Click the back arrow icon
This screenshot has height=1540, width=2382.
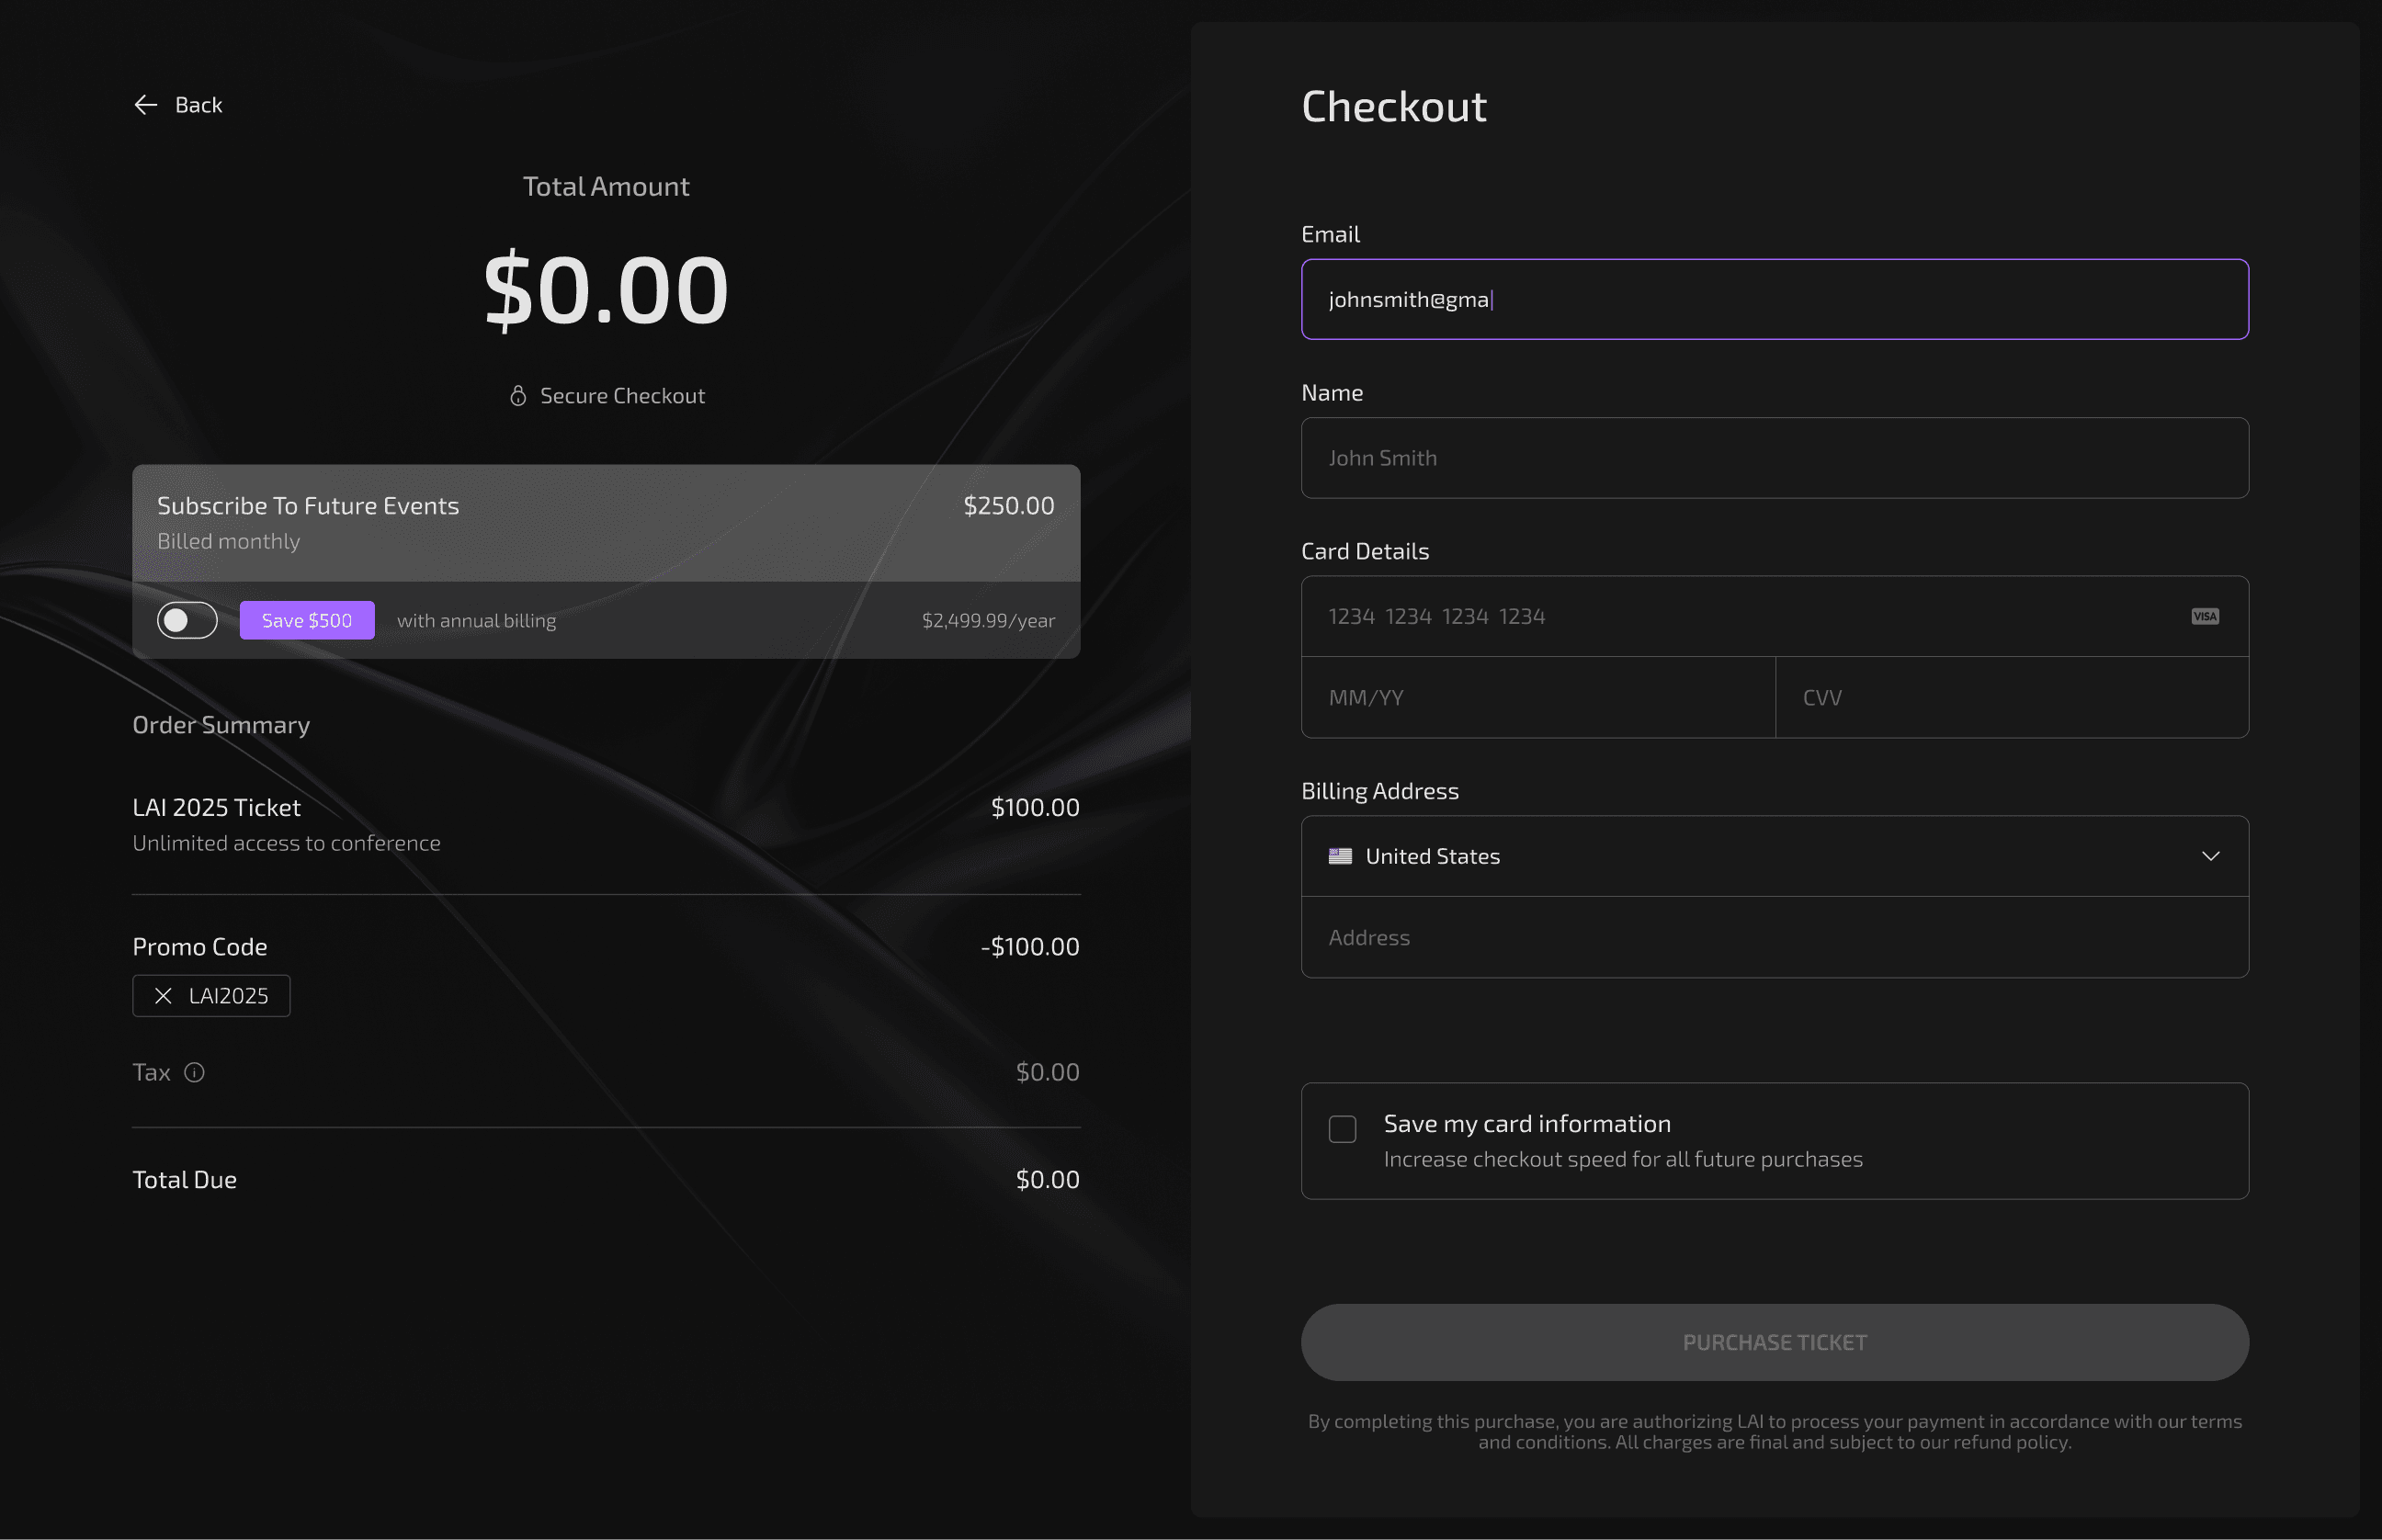click(x=146, y=105)
